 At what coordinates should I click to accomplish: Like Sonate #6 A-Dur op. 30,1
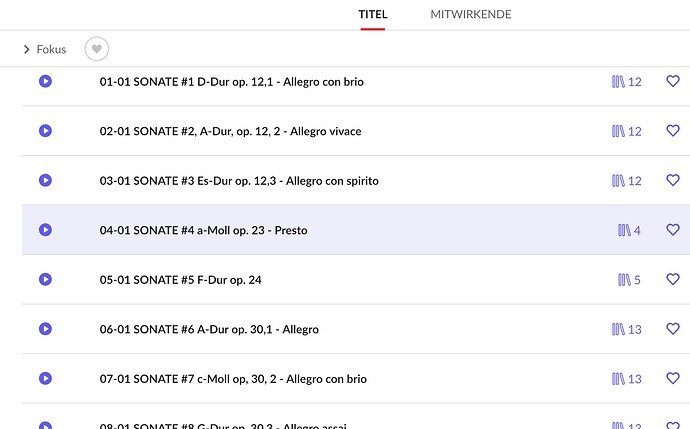click(x=673, y=329)
